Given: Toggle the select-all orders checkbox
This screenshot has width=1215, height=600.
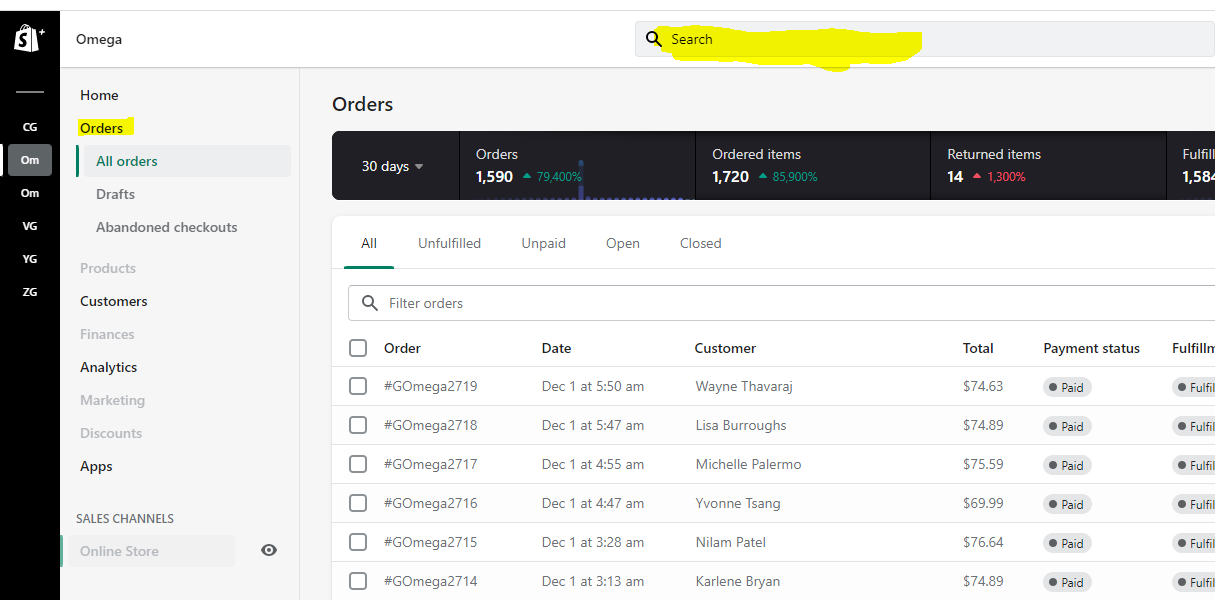Looking at the screenshot, I should click(358, 348).
